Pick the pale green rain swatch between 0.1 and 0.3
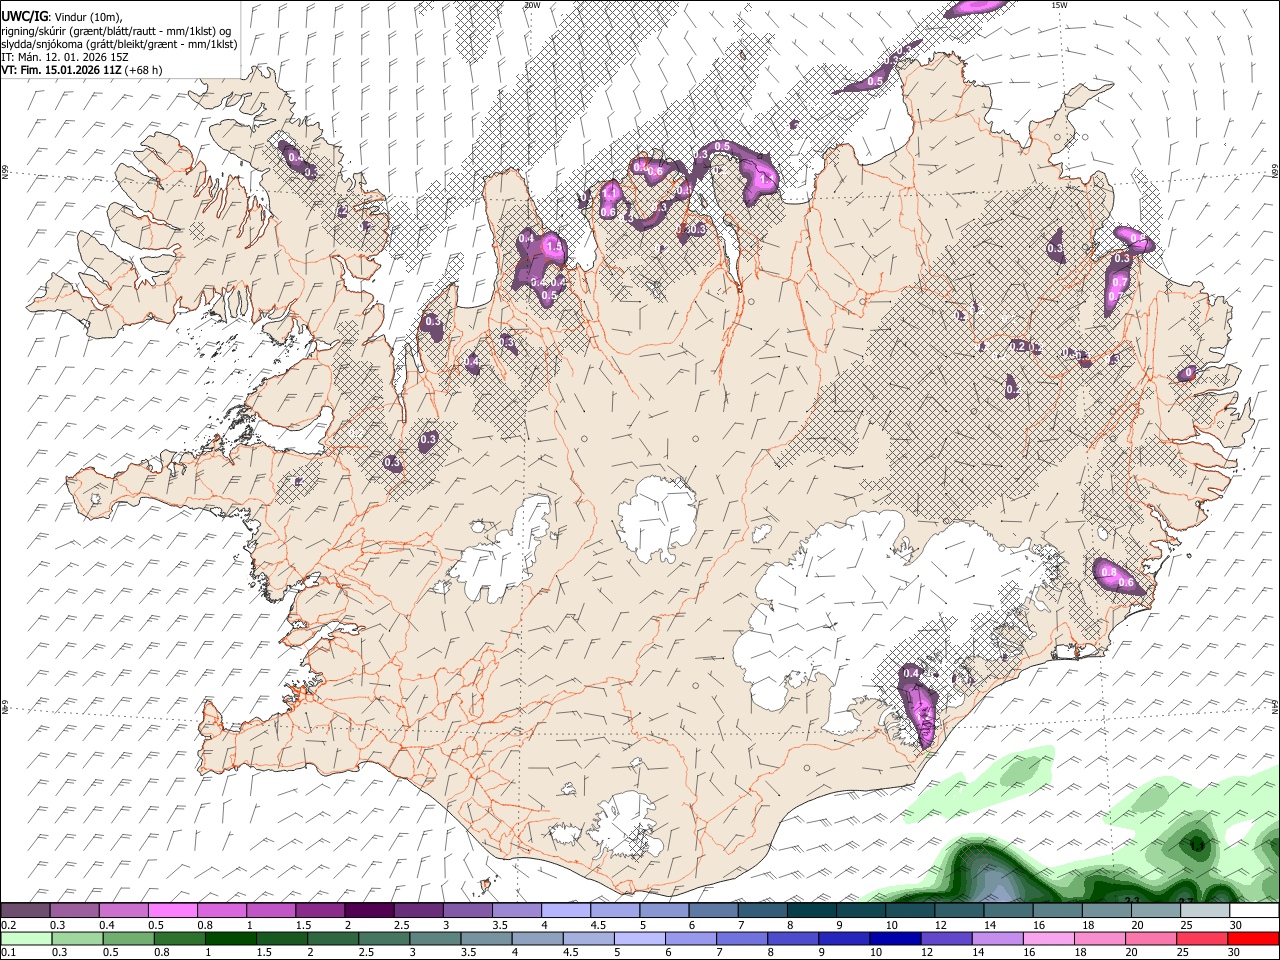This screenshot has height=960, width=1280. click(26, 938)
